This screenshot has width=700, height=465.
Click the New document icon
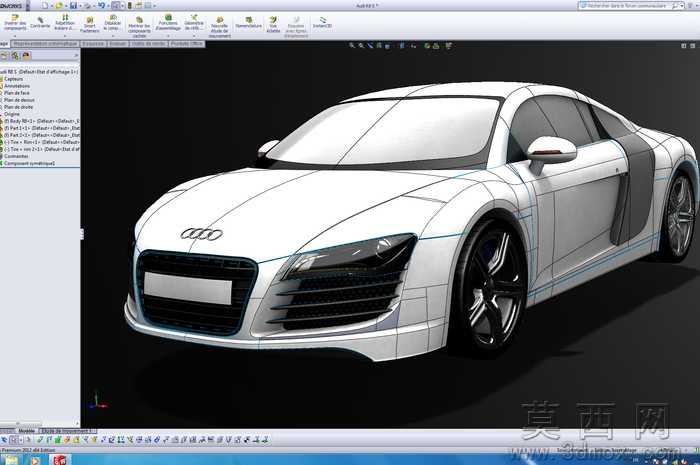tap(45, 5)
